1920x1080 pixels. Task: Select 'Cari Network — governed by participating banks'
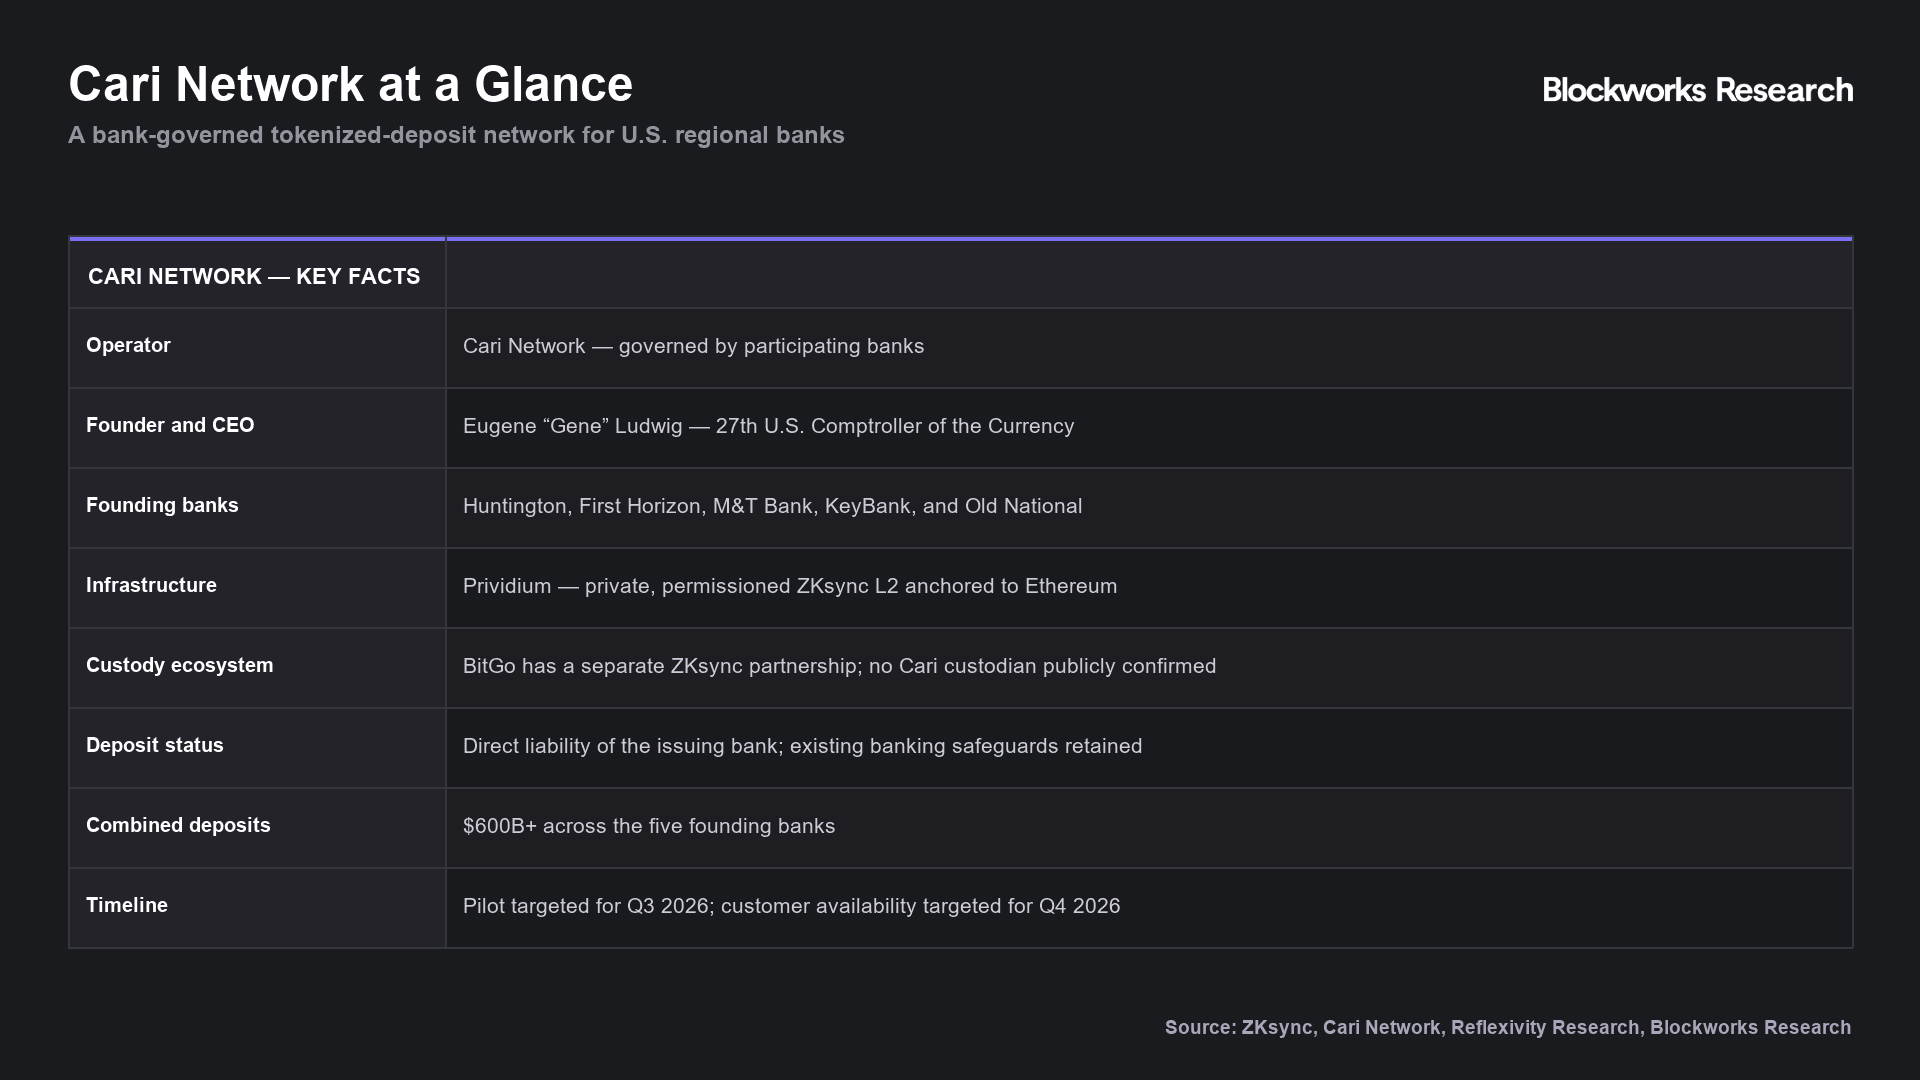[x=693, y=346]
